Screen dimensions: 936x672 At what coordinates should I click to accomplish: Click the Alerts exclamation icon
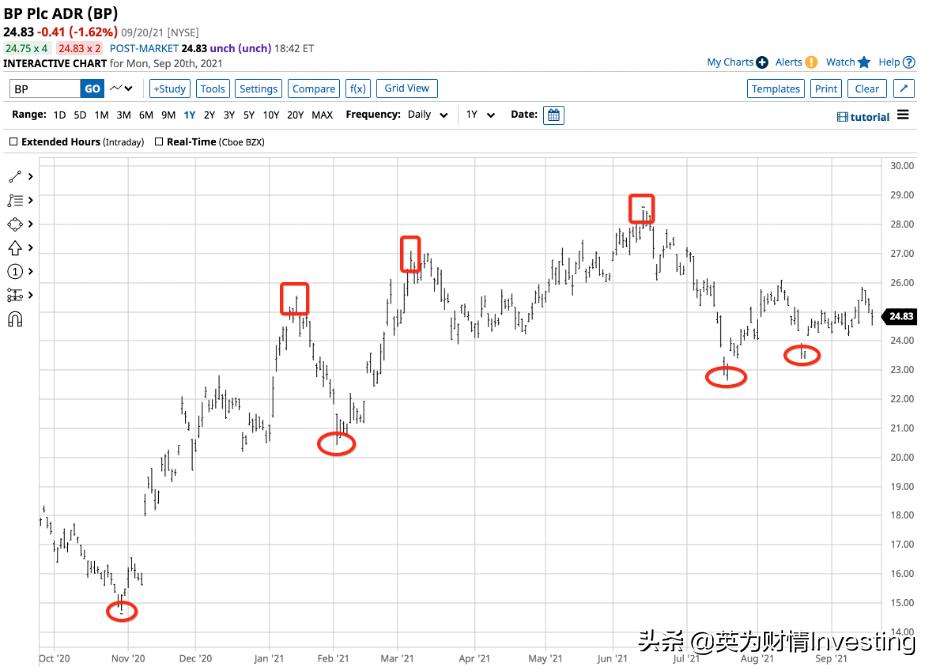(811, 62)
